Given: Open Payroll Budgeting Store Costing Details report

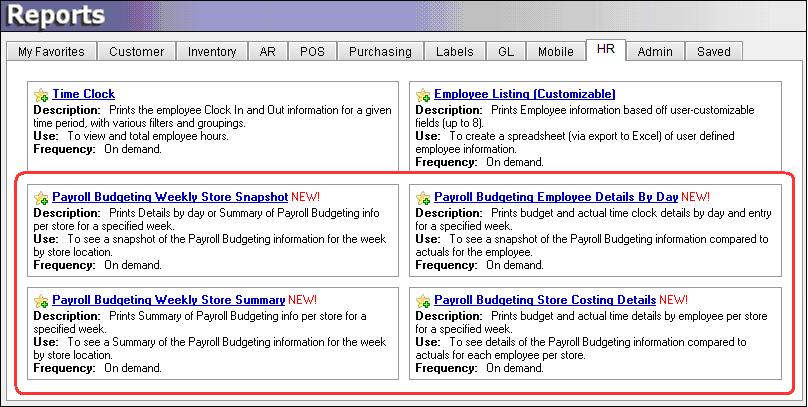Looking at the screenshot, I should (545, 300).
